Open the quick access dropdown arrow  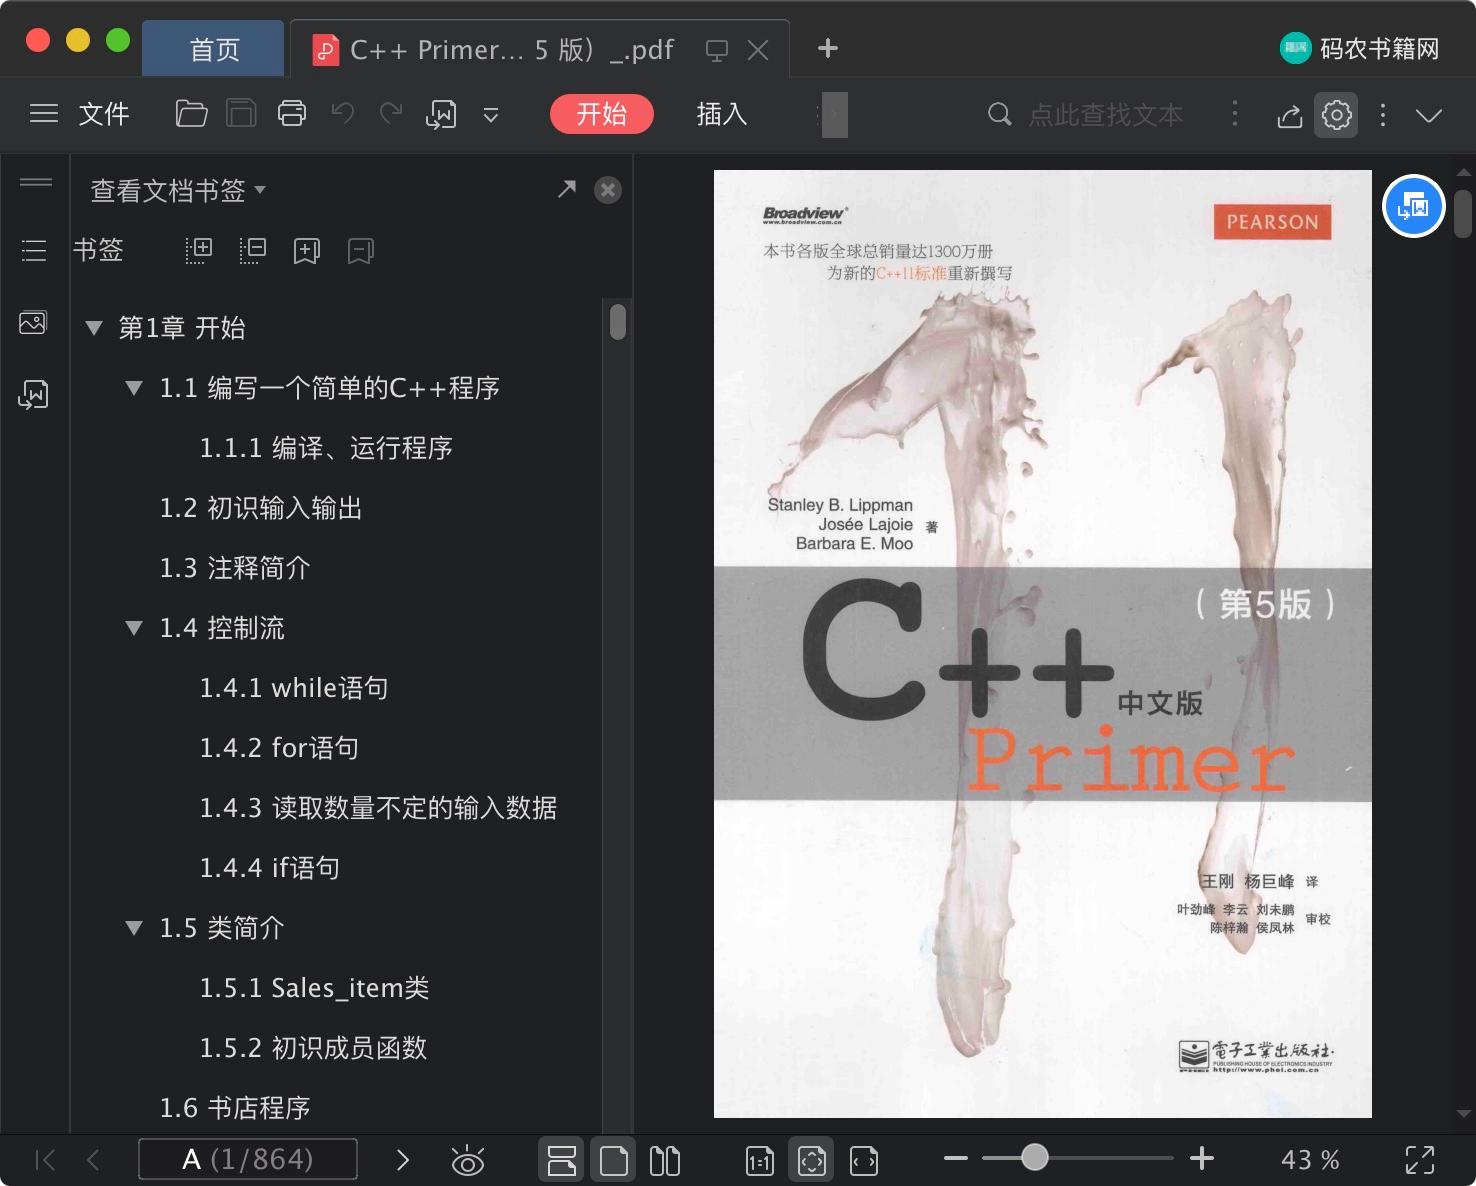(x=490, y=115)
